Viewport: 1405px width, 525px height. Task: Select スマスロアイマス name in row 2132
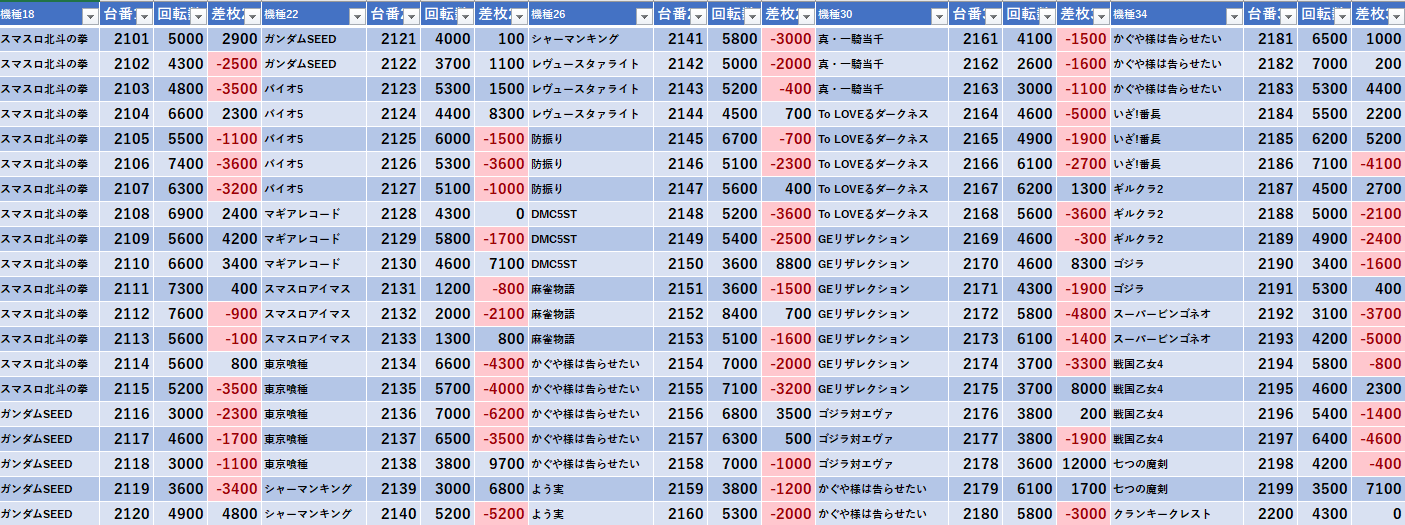(x=308, y=314)
